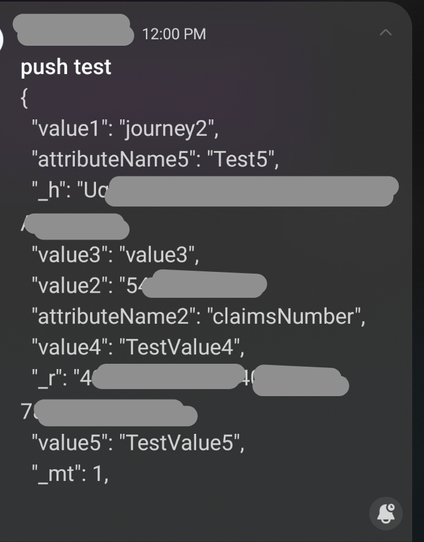
Task: Tap the opening curly brace line
Action: pos(24,100)
